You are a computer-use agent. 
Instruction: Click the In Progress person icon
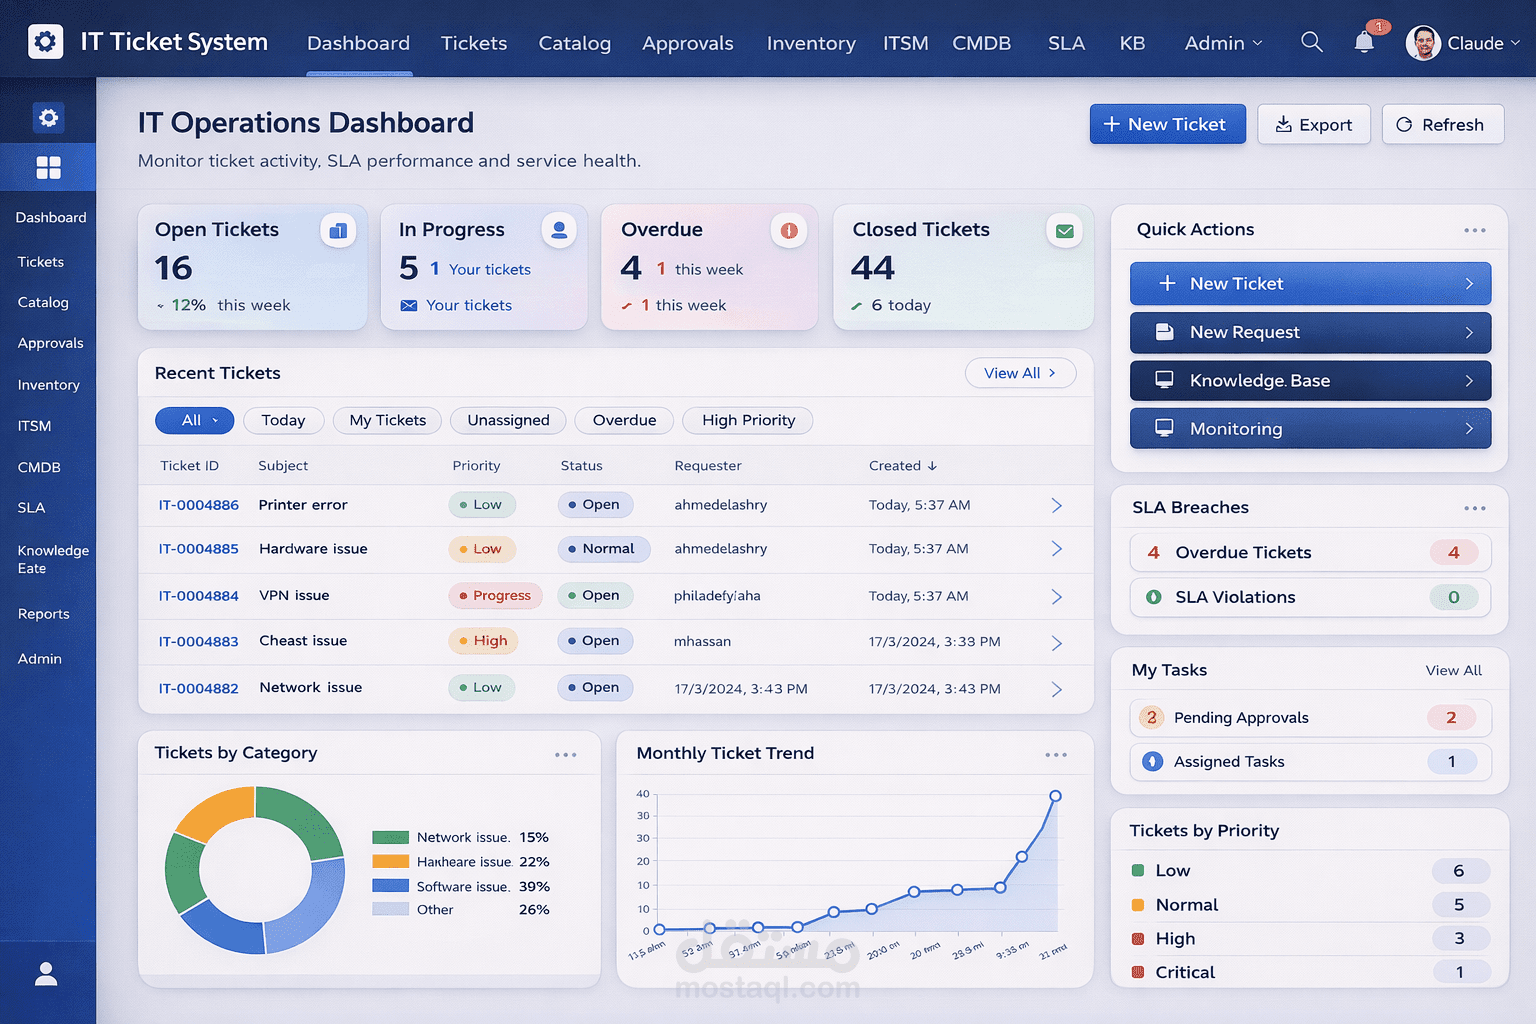(x=559, y=230)
